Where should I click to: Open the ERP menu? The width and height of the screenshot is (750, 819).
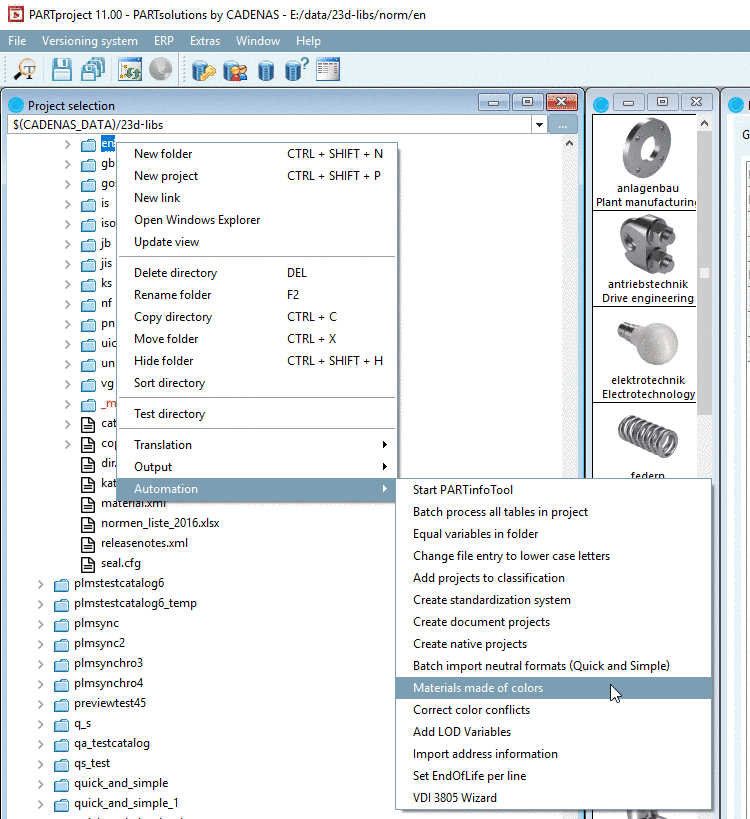[x=163, y=41]
